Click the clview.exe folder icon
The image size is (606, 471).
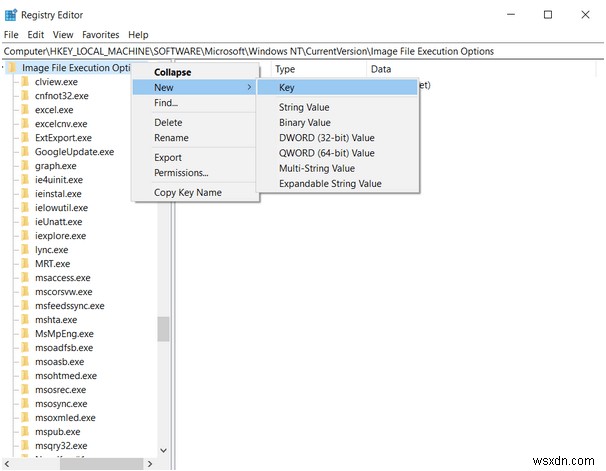point(25,82)
